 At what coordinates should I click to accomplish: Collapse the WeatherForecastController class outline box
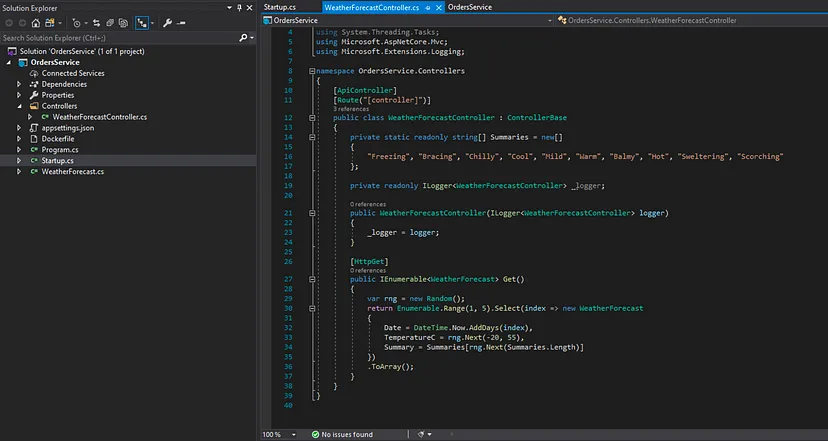click(x=312, y=118)
